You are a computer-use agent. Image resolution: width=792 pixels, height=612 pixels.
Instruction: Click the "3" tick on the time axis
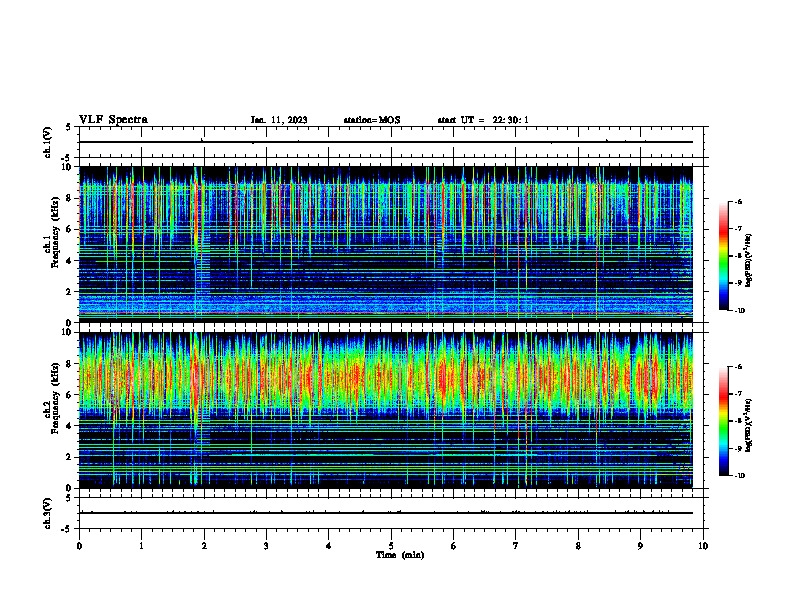266,546
